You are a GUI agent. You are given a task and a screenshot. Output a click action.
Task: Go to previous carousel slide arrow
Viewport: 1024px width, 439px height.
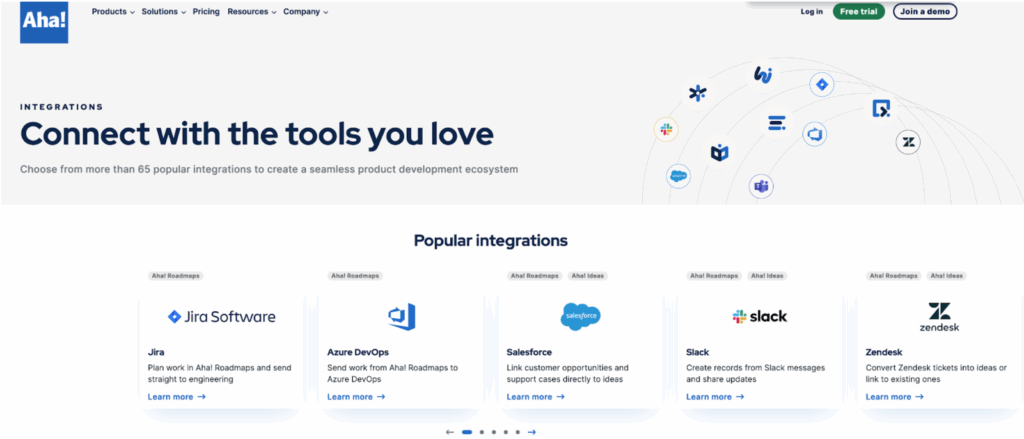[449, 432]
